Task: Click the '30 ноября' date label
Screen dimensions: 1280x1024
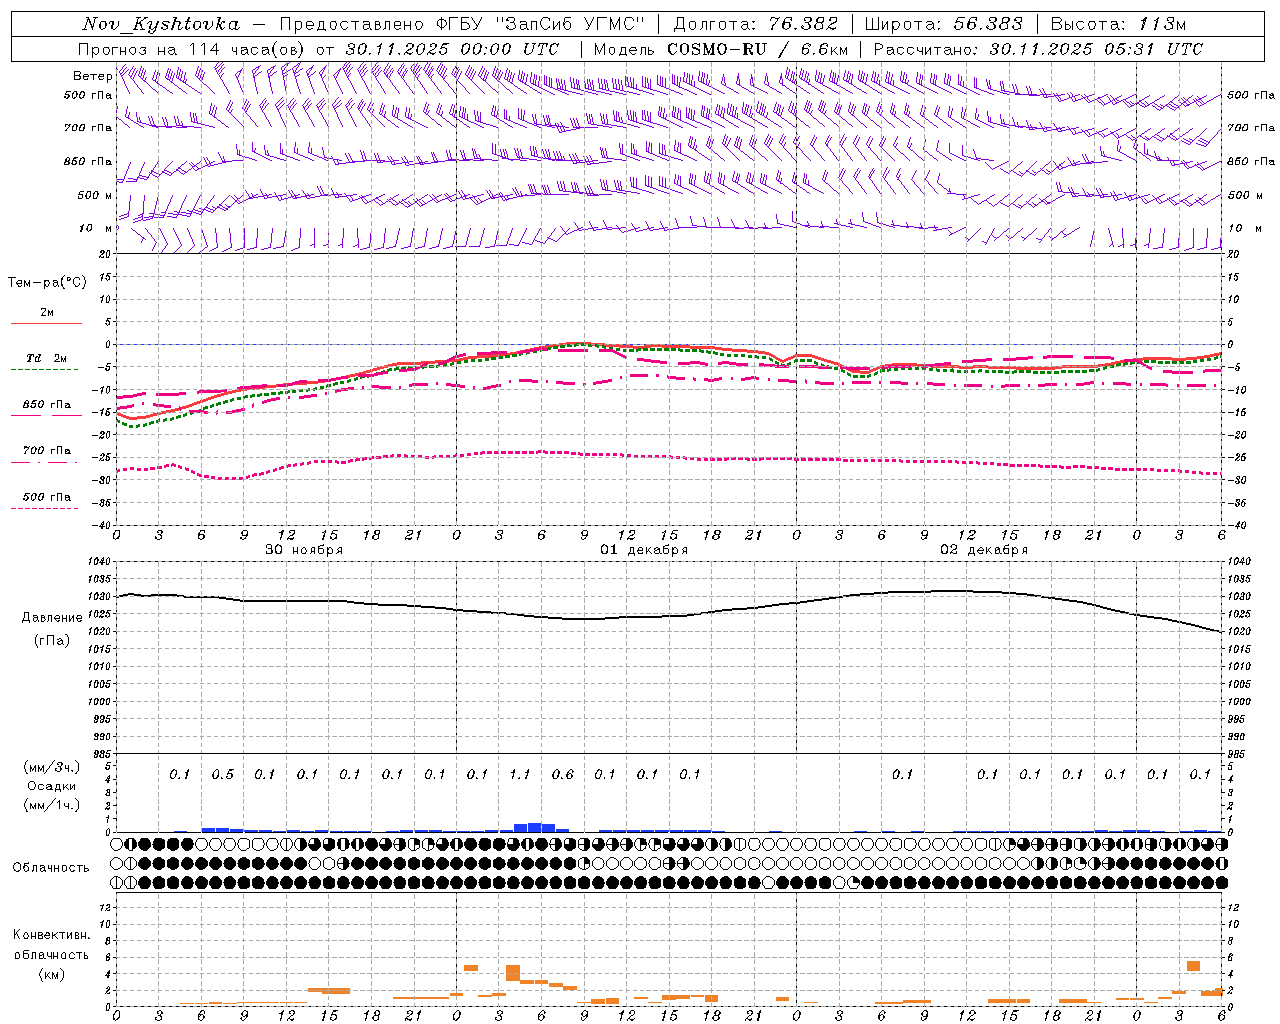Action: (304, 550)
